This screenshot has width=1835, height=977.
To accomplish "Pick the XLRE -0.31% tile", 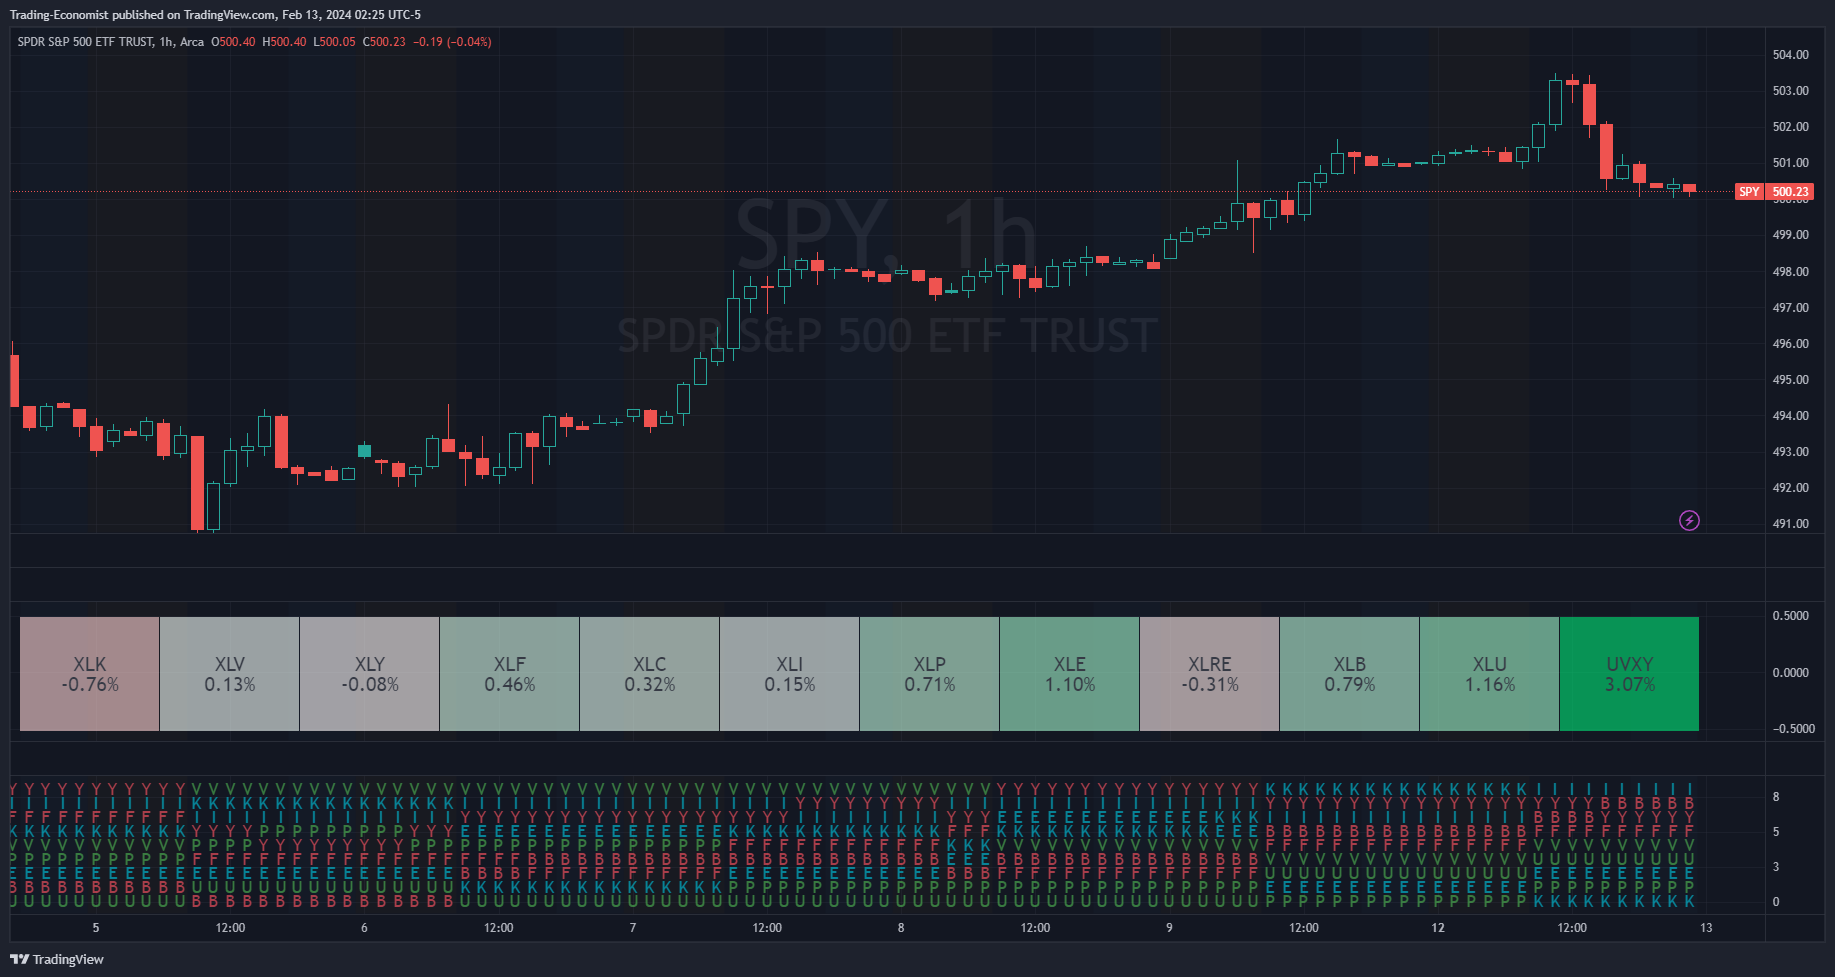I will pos(1210,674).
